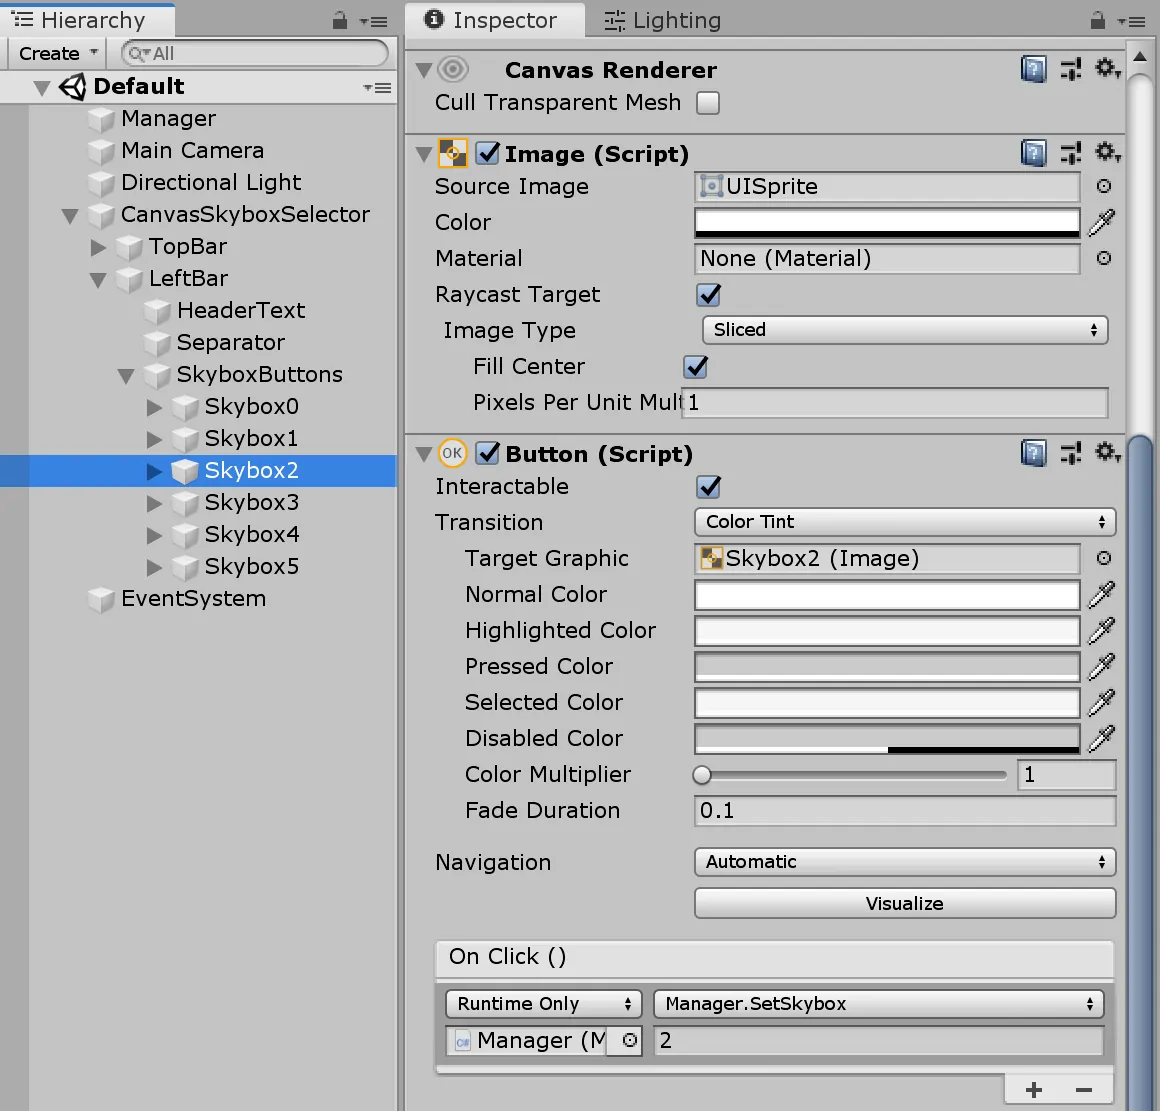Image resolution: width=1160 pixels, height=1111 pixels.
Task: Click the Normal Color swatch
Action: [887, 595]
